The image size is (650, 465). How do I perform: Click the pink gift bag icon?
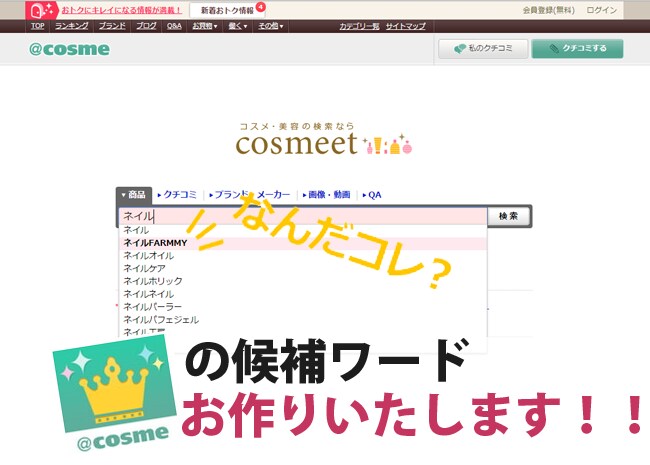coord(41,10)
